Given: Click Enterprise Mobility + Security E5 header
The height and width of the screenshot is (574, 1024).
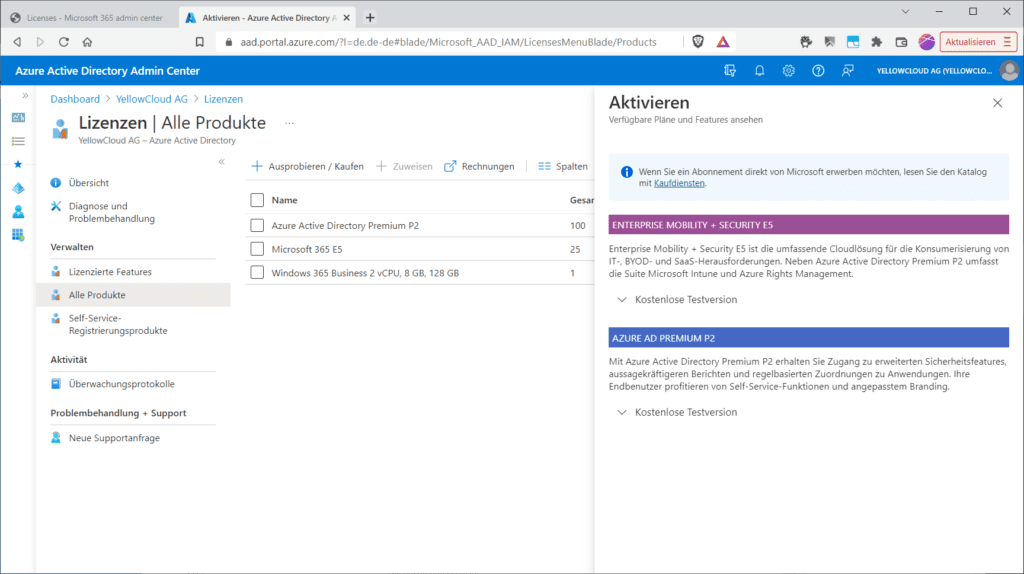Looking at the screenshot, I should click(x=808, y=225).
